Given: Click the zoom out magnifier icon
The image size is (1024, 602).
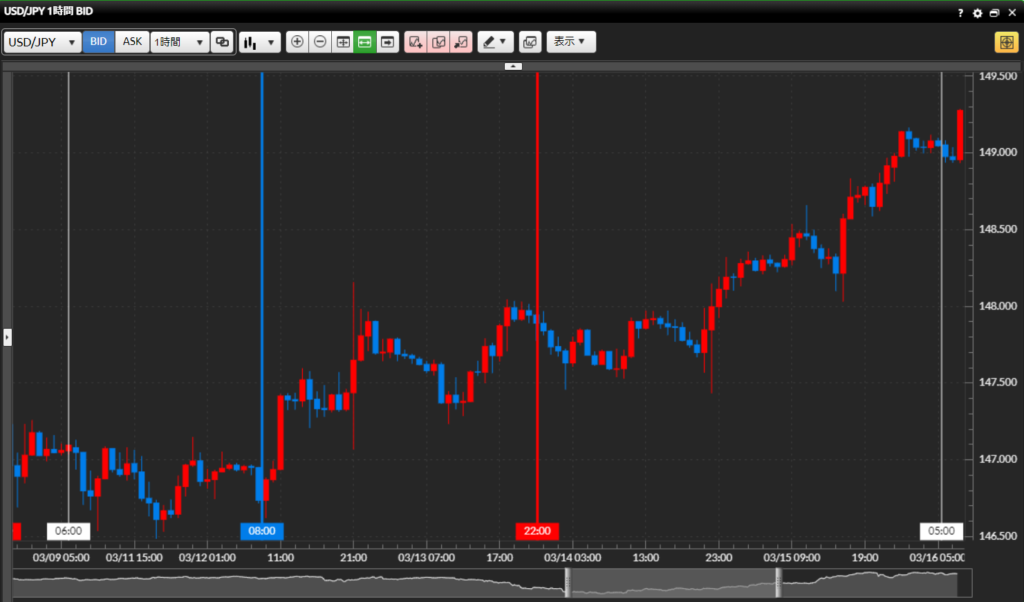Looking at the screenshot, I should (320, 42).
